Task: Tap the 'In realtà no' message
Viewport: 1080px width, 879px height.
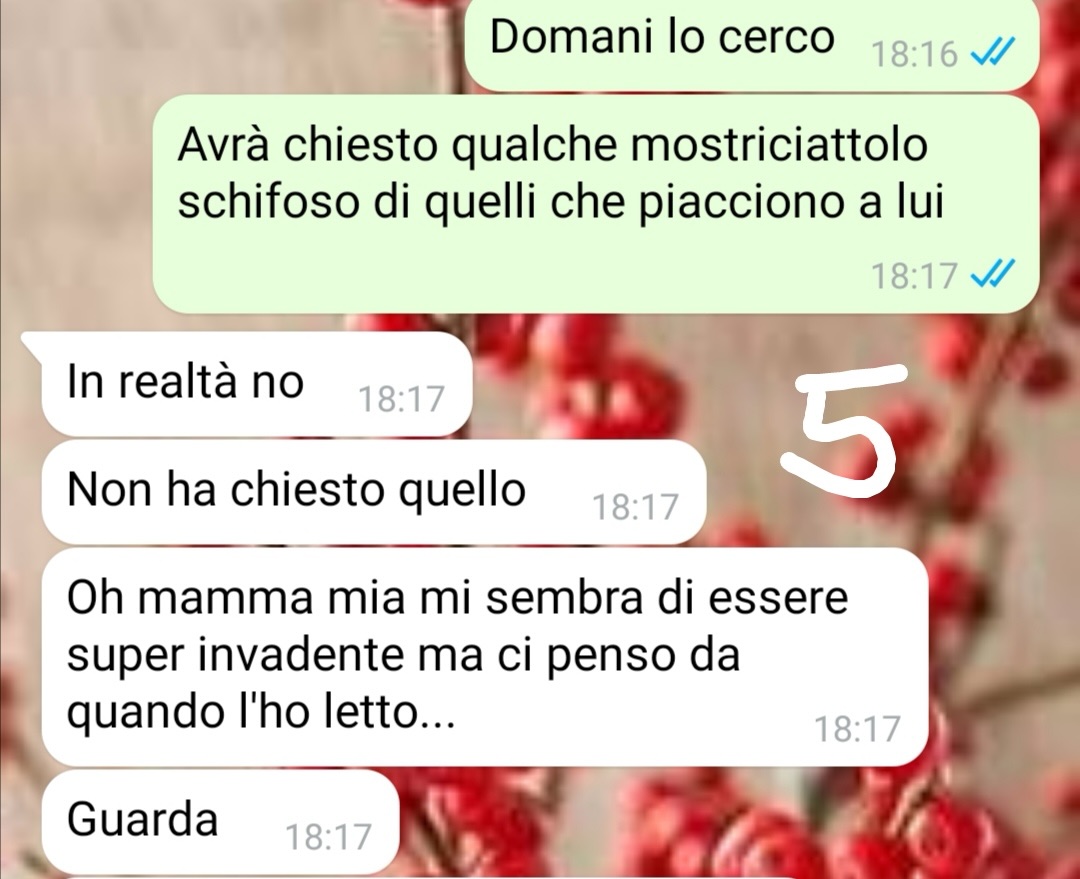Action: (x=256, y=384)
